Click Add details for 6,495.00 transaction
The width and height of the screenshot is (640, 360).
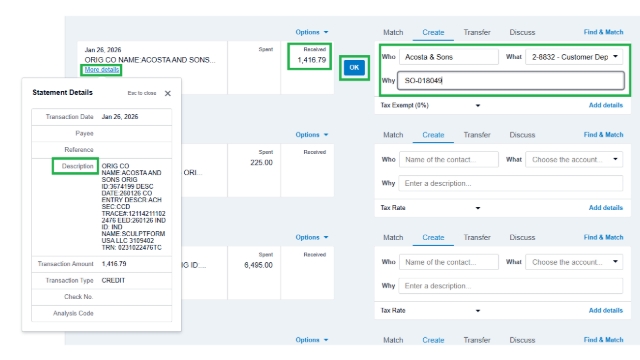coord(606,310)
